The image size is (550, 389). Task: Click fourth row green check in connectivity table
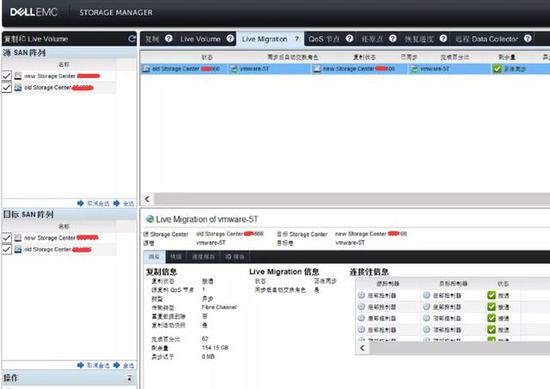[491, 330]
